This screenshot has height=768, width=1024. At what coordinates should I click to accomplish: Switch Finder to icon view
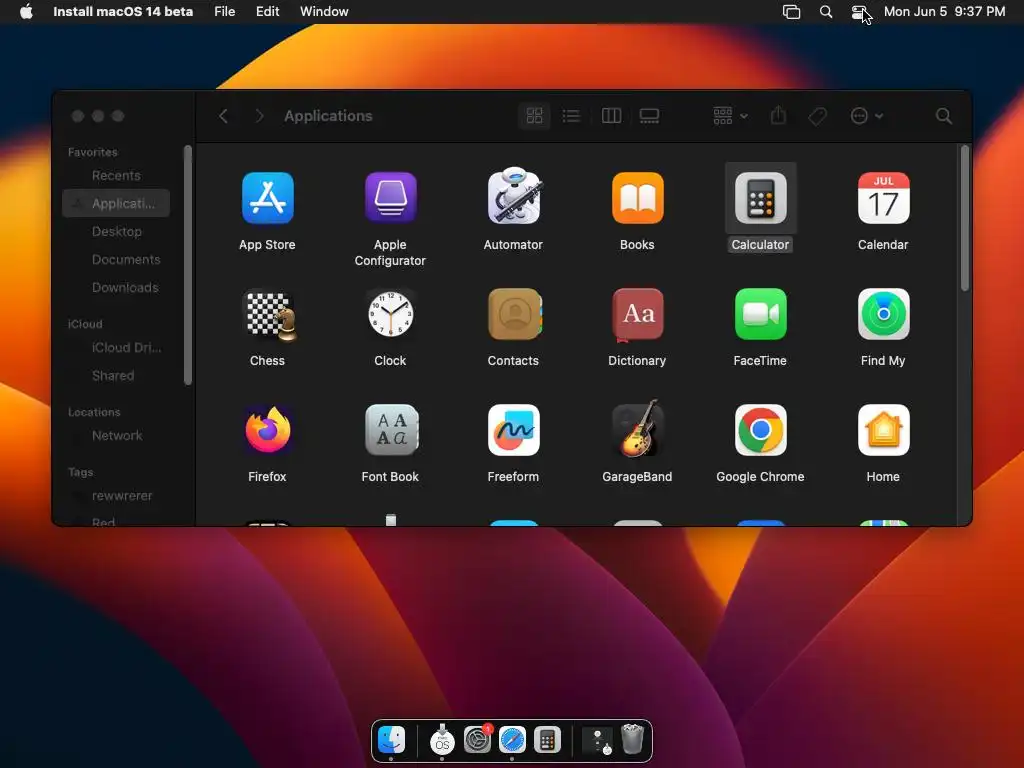(534, 116)
